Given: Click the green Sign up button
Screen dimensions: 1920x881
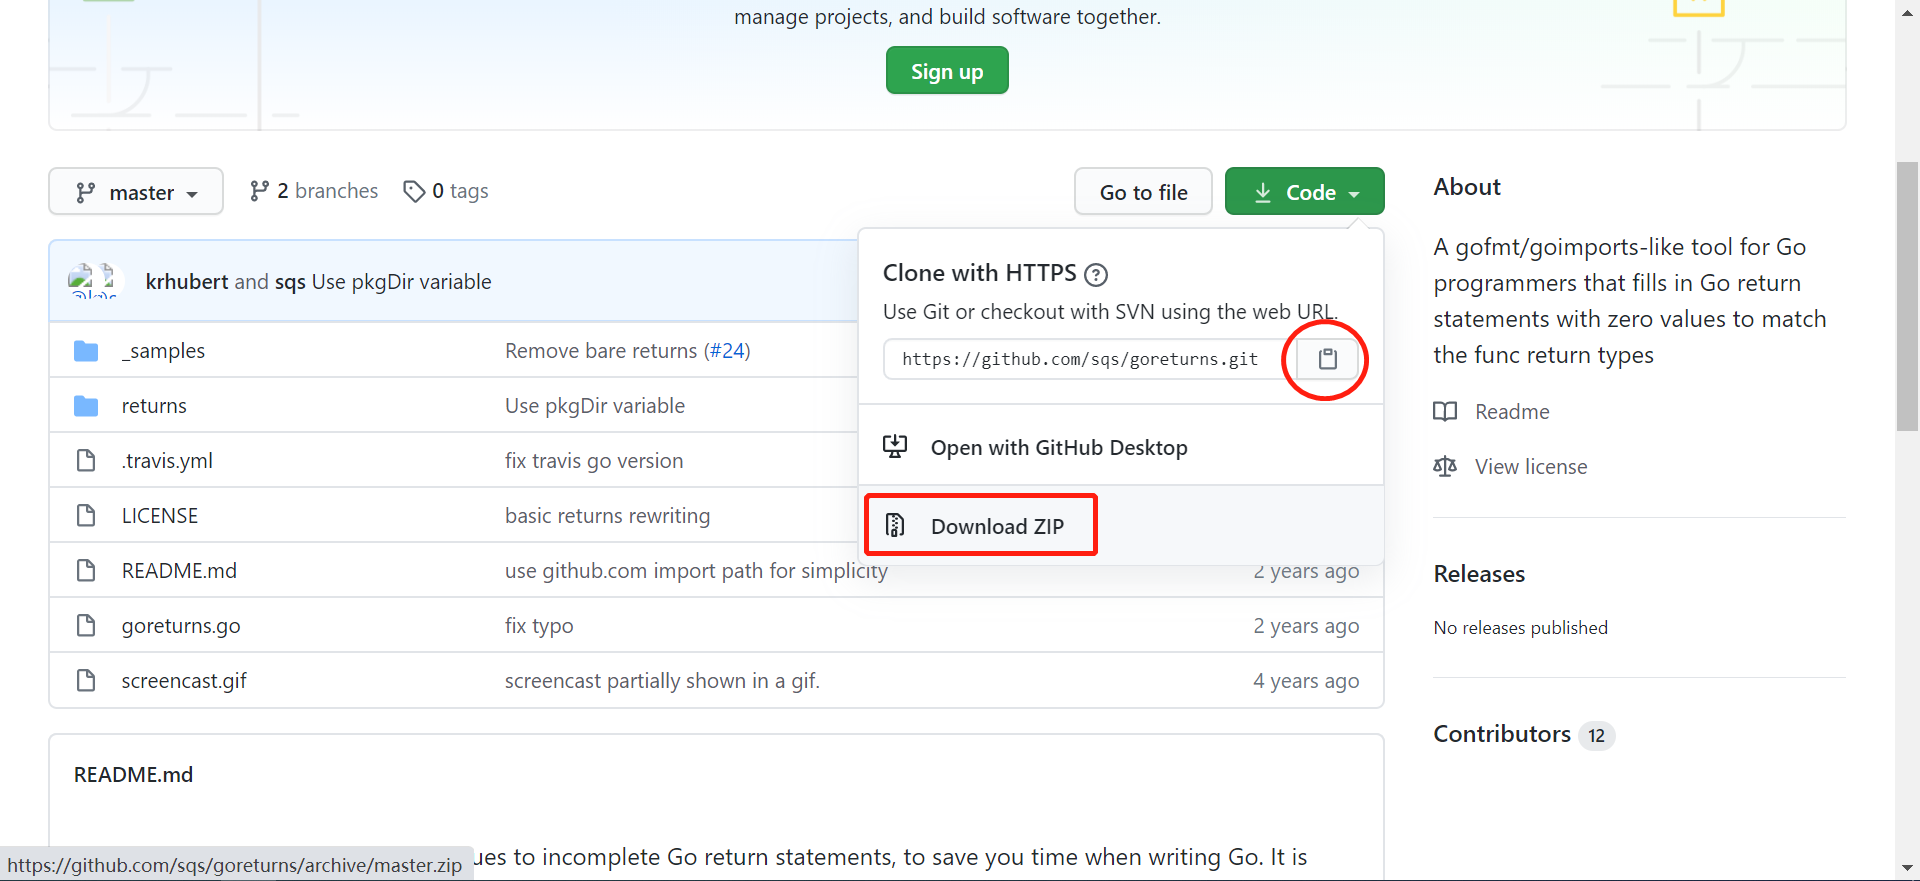Looking at the screenshot, I should point(947,71).
